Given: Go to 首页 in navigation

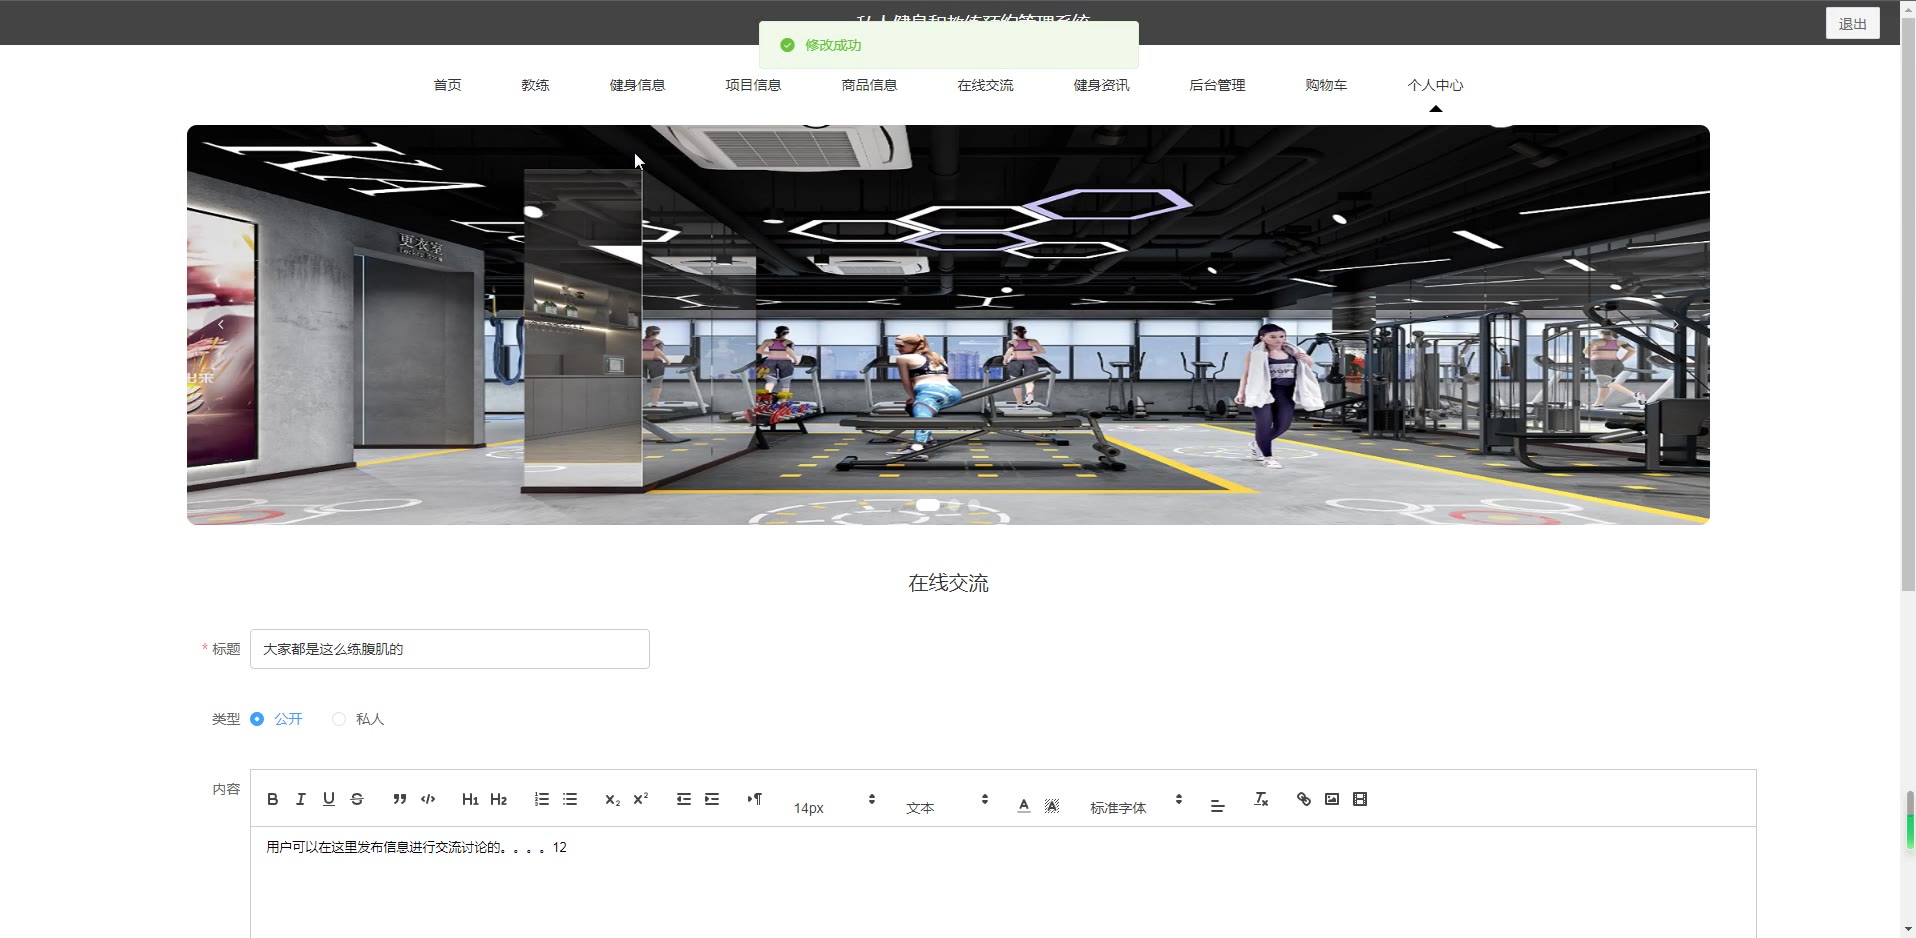Looking at the screenshot, I should point(447,85).
